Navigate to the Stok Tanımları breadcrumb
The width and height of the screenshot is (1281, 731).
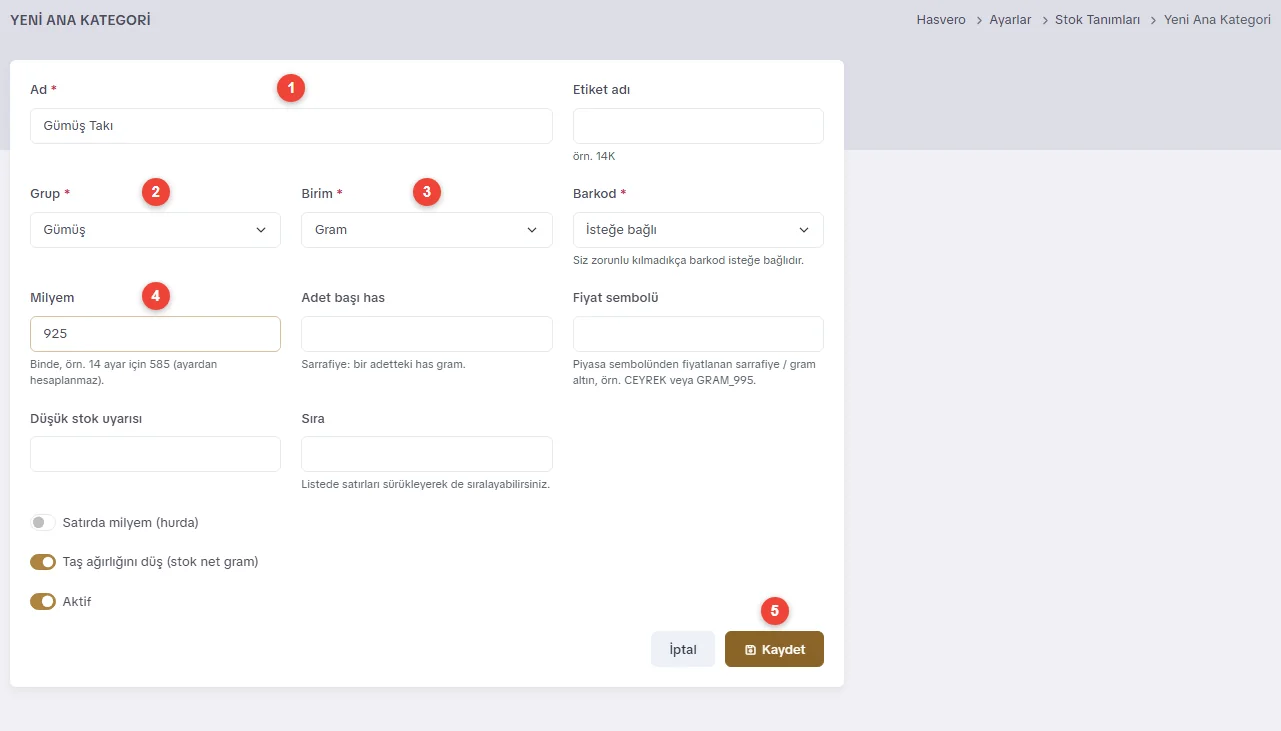click(x=1098, y=20)
